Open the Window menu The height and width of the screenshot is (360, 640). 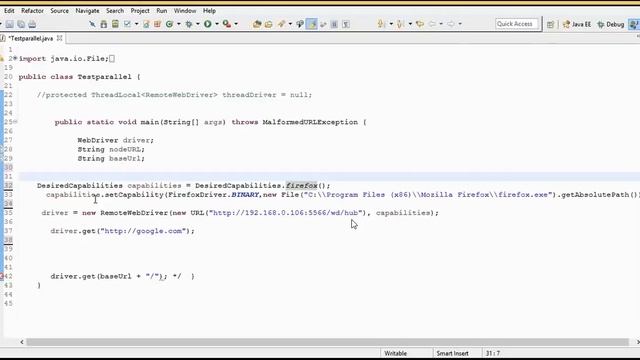185,11
